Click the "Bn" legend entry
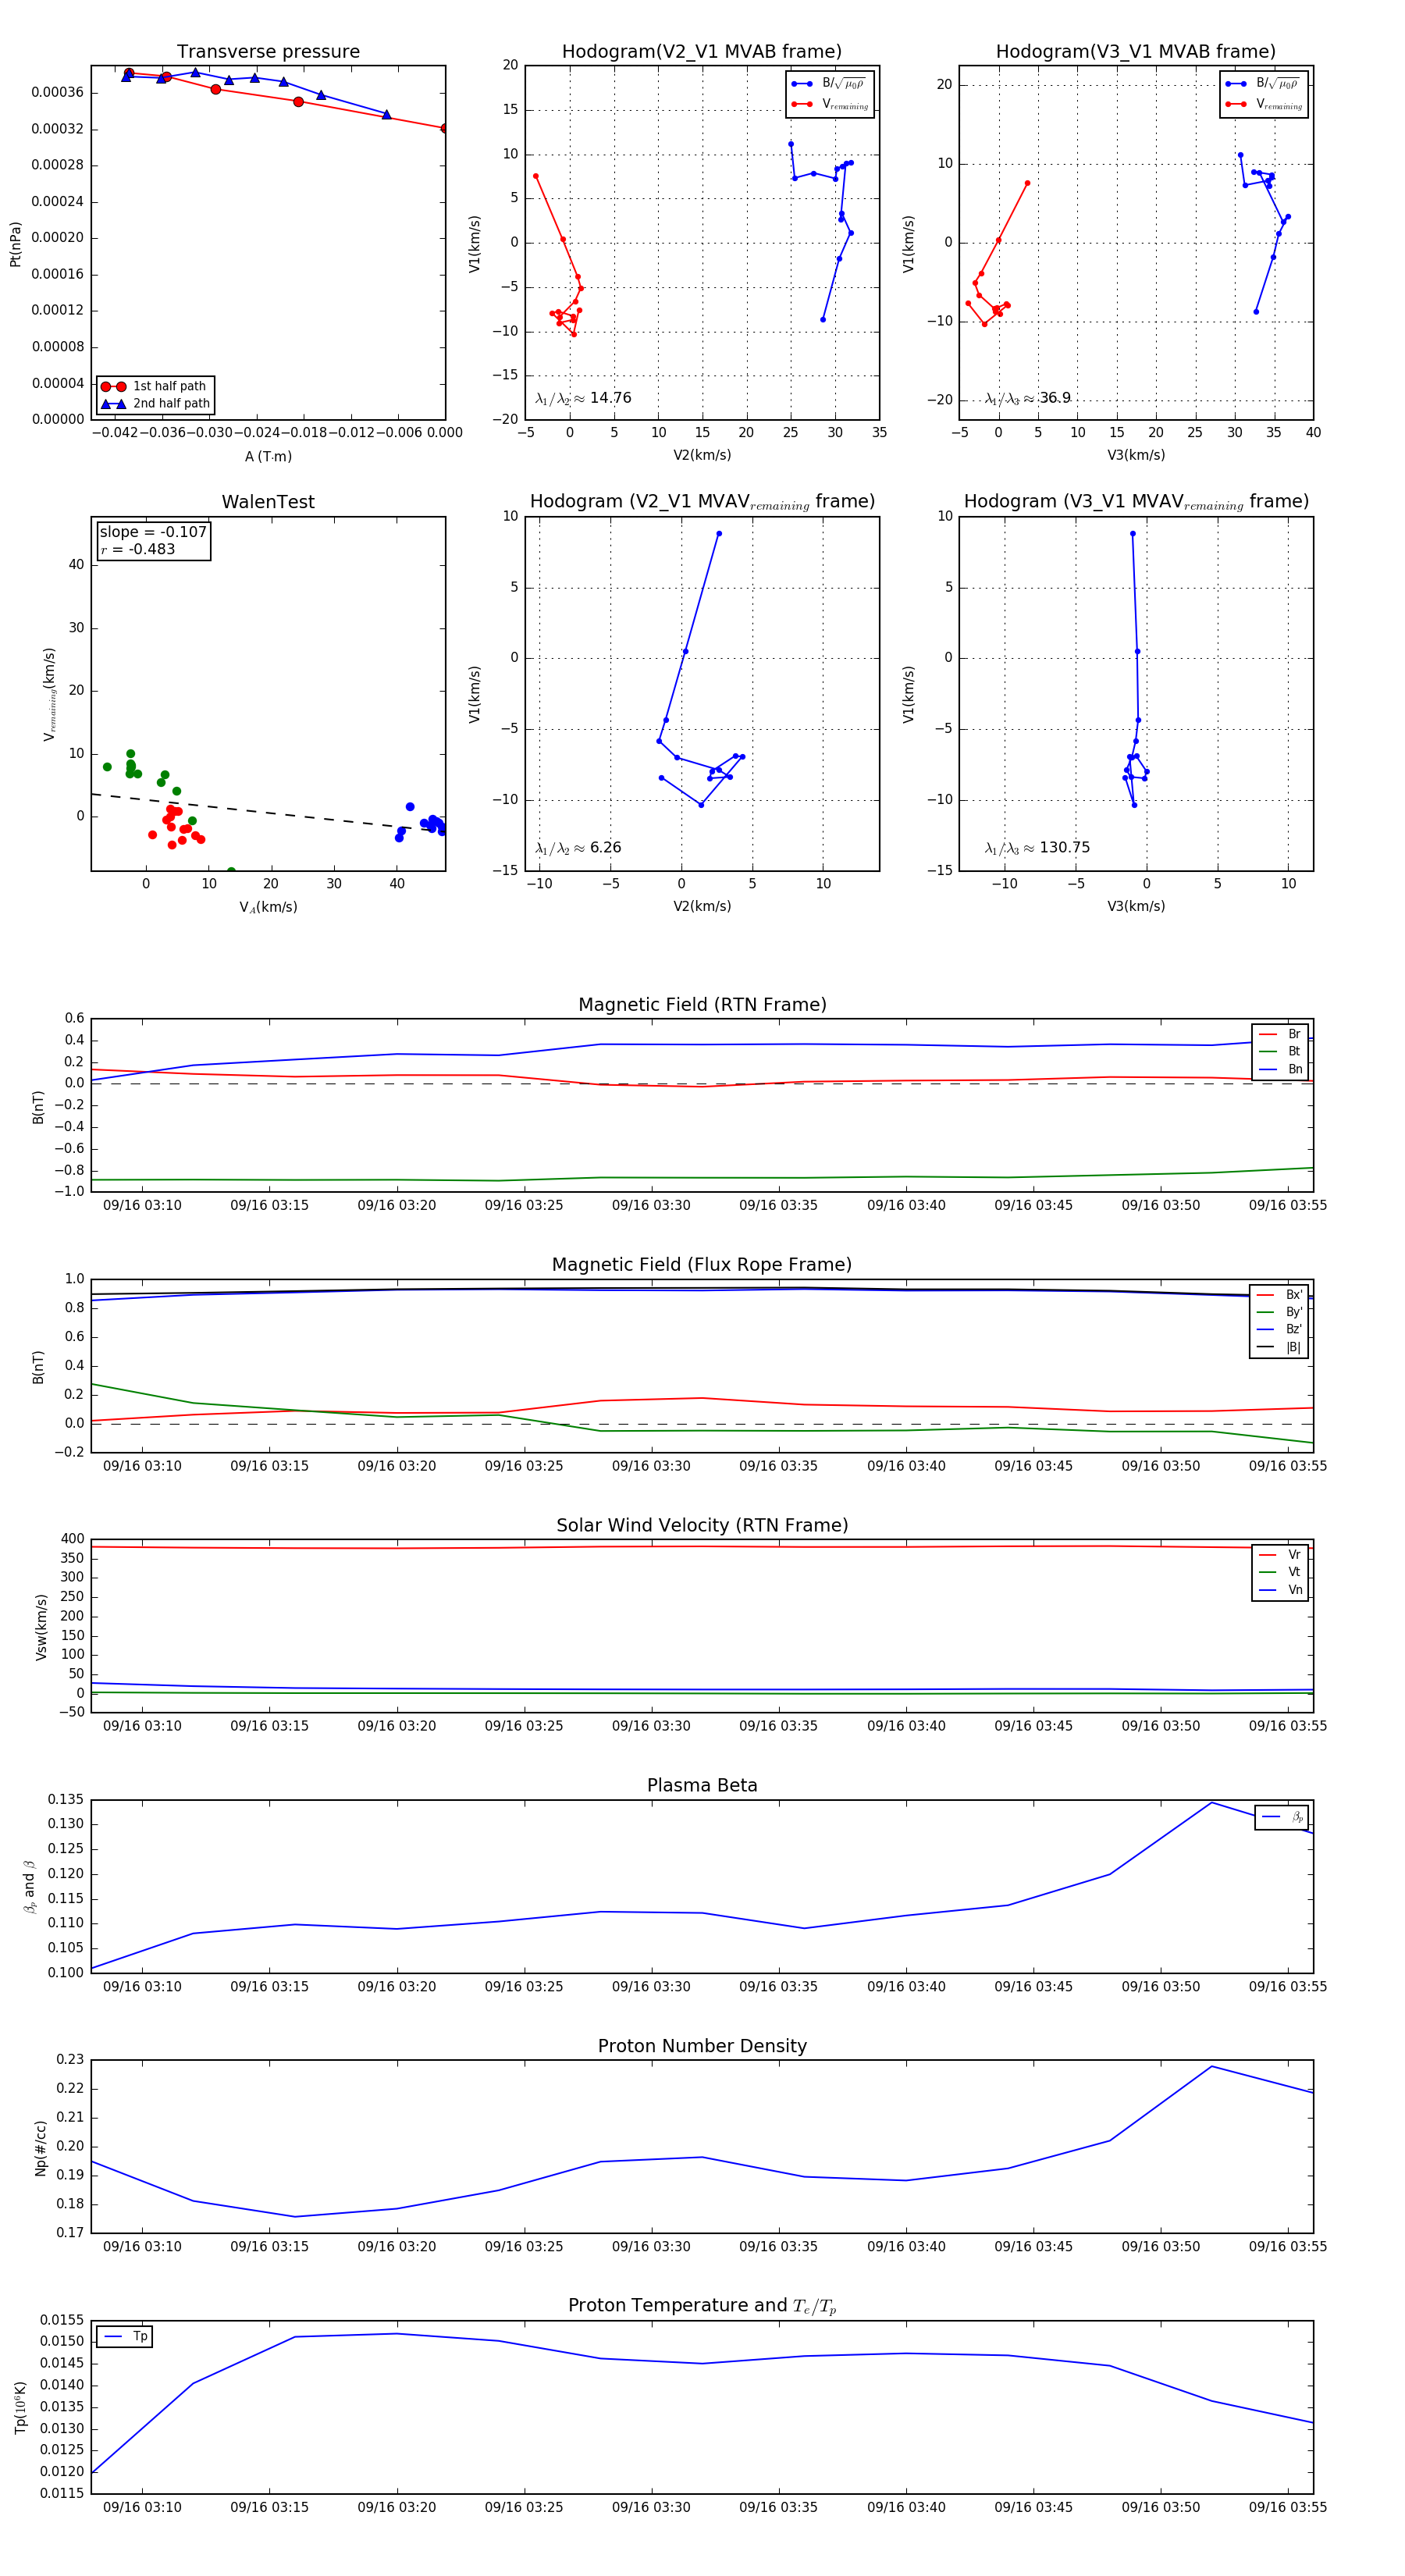The height and width of the screenshot is (2576, 1405). point(1280,1069)
